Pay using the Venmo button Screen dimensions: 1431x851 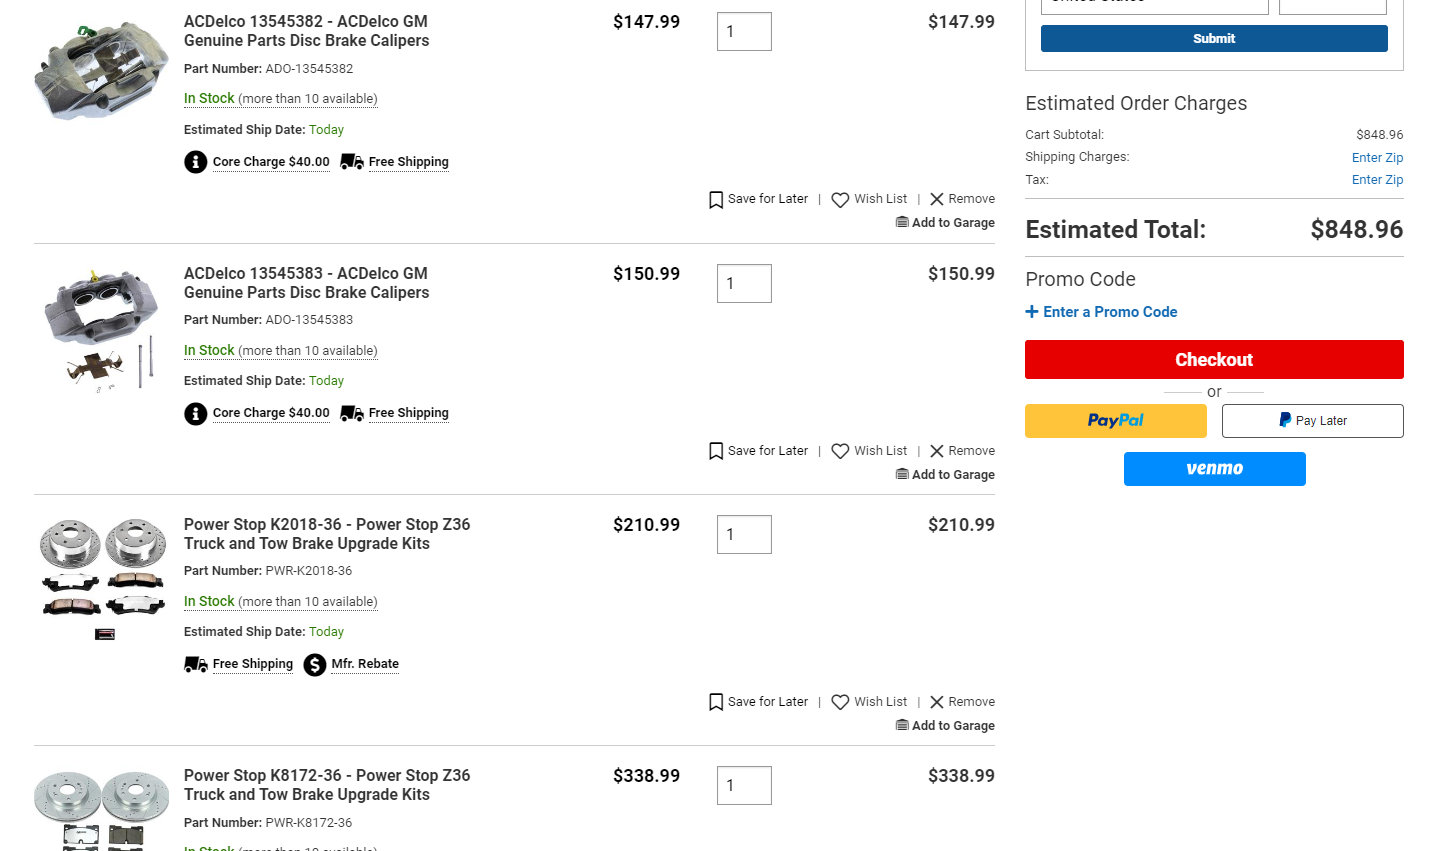tap(1215, 469)
